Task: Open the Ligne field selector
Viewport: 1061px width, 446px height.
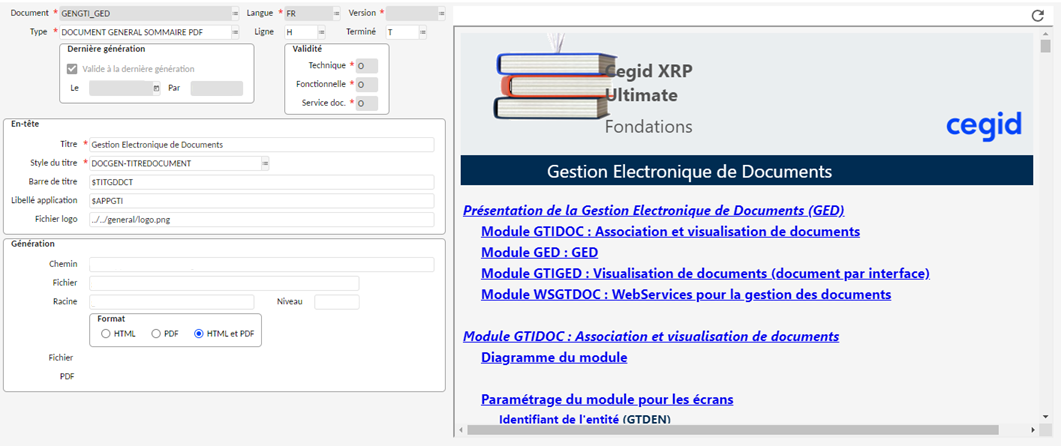Action: [x=321, y=32]
